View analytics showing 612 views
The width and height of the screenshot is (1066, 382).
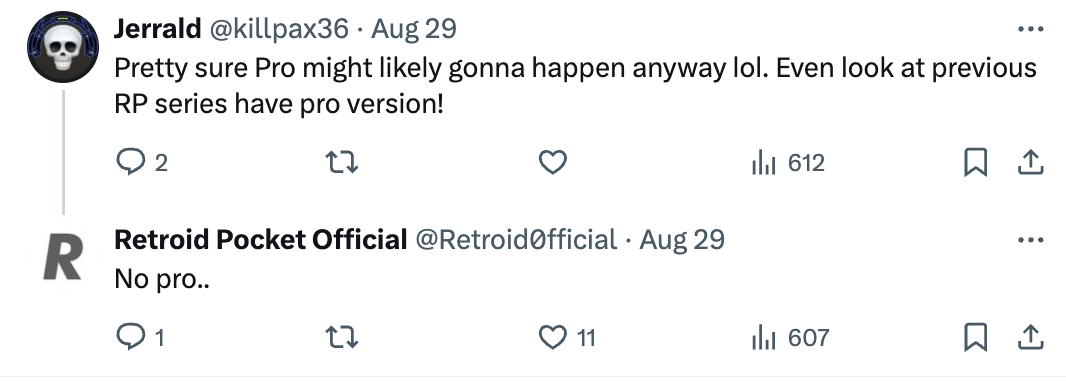(x=789, y=163)
